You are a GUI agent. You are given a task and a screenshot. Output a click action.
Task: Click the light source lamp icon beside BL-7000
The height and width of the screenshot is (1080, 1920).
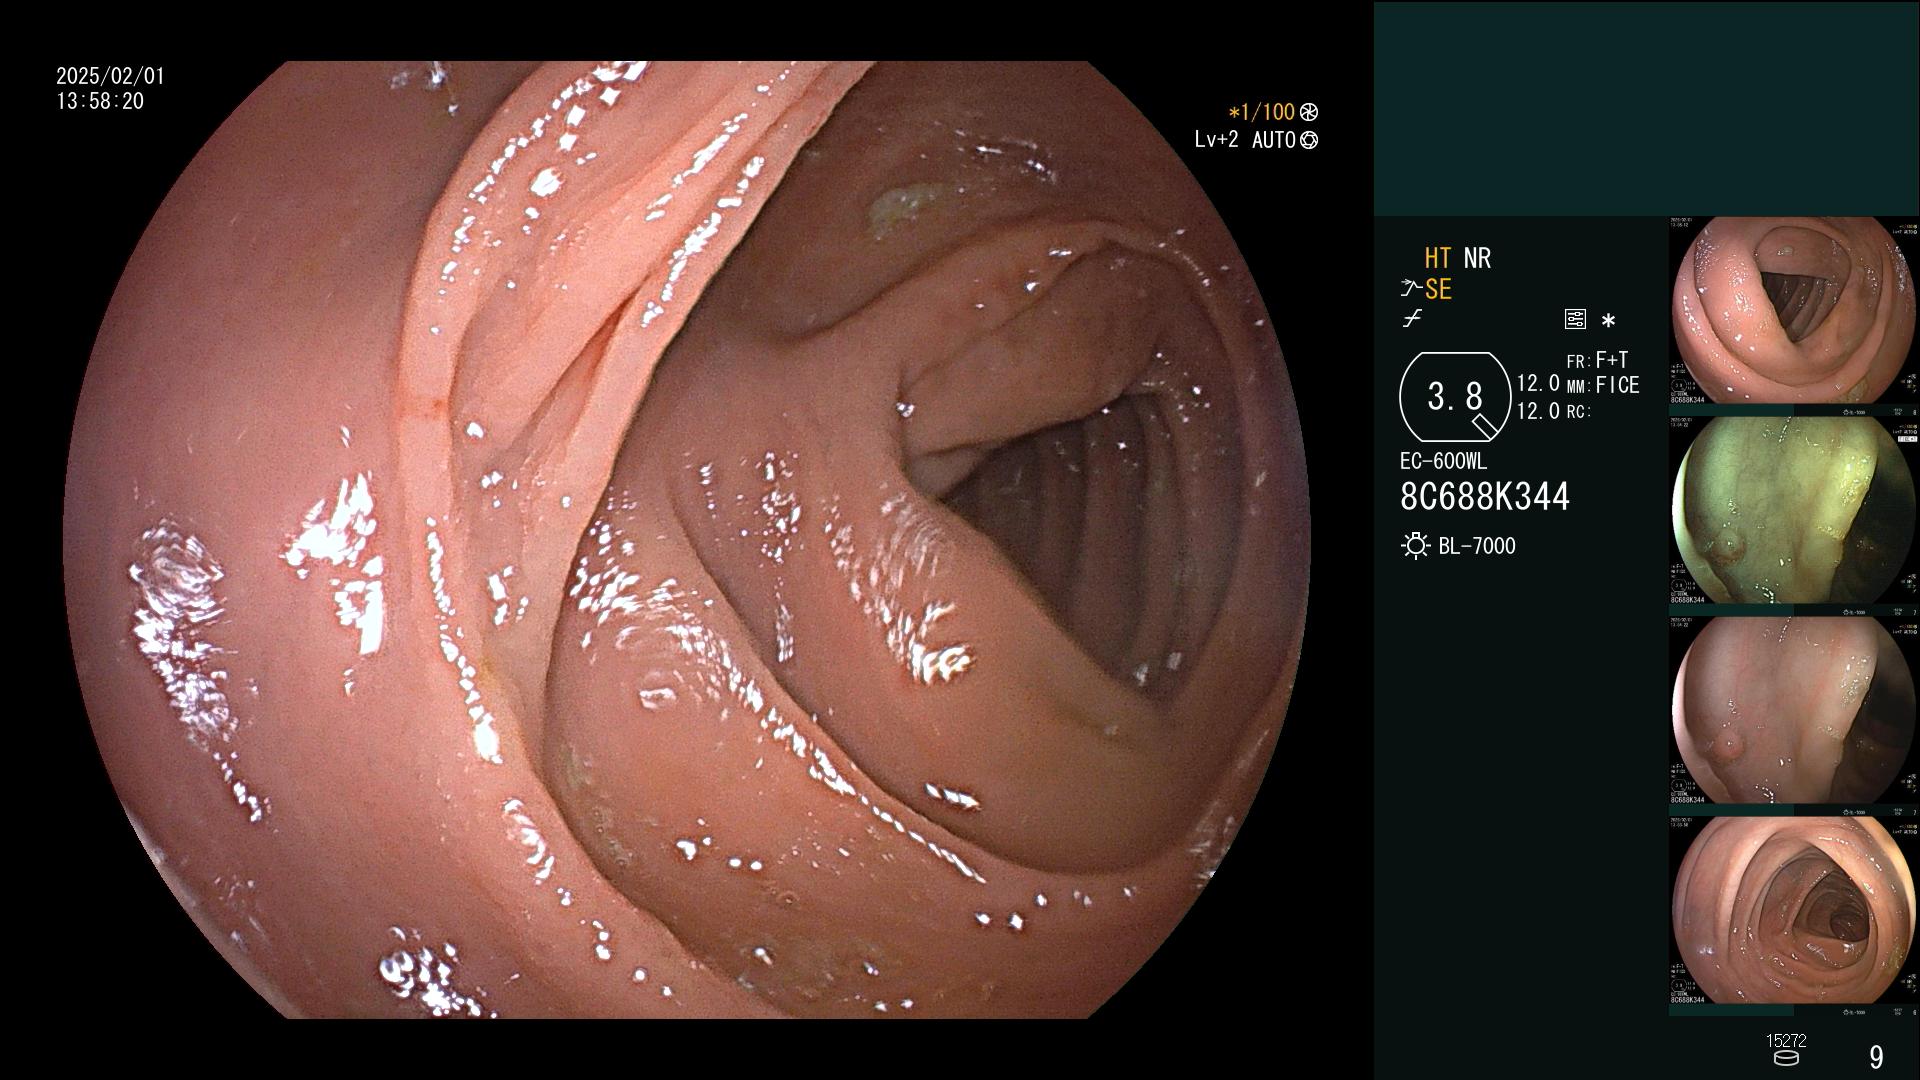1415,546
